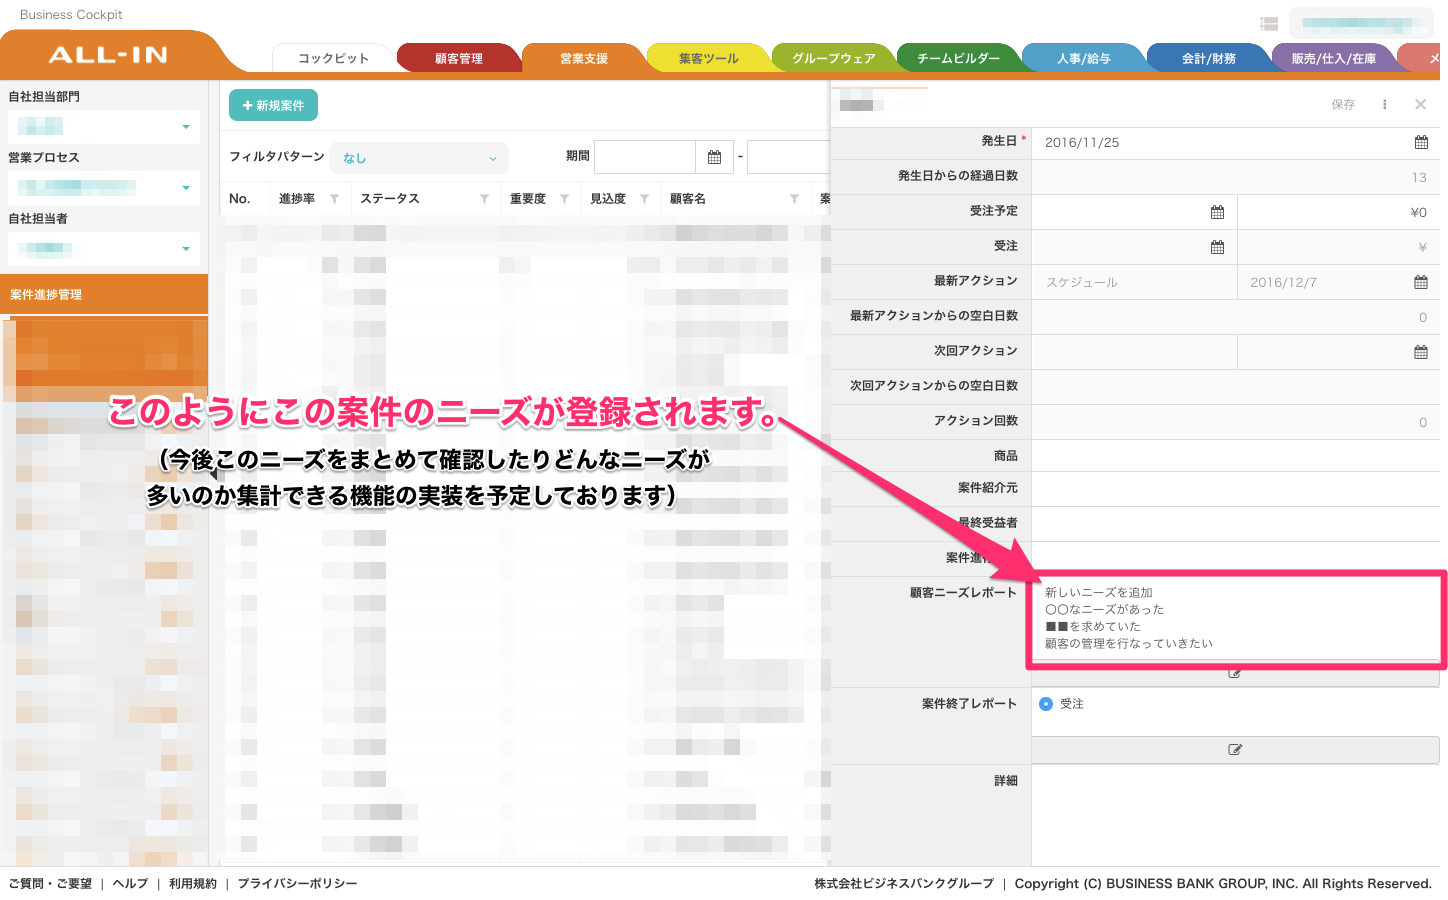The width and height of the screenshot is (1448, 900).
Task: Open the 利用規約 footer link
Action: 193,884
